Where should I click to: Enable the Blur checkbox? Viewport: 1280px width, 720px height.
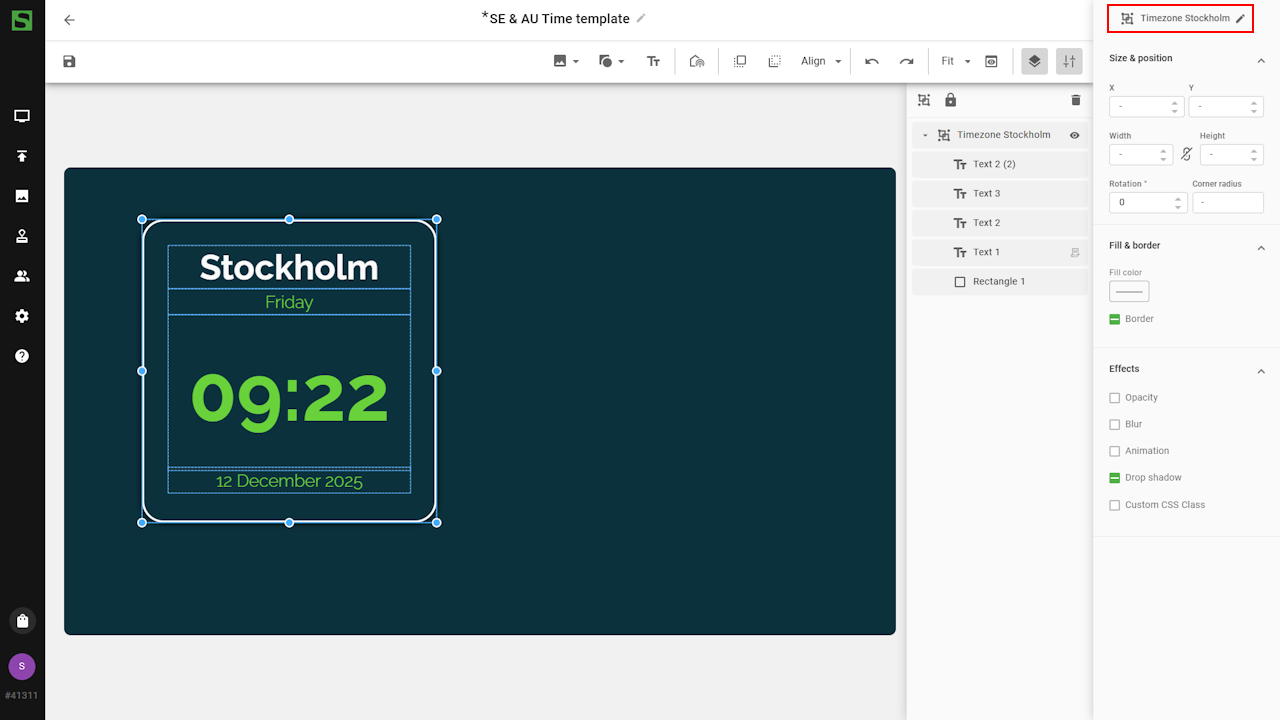[x=1115, y=425]
